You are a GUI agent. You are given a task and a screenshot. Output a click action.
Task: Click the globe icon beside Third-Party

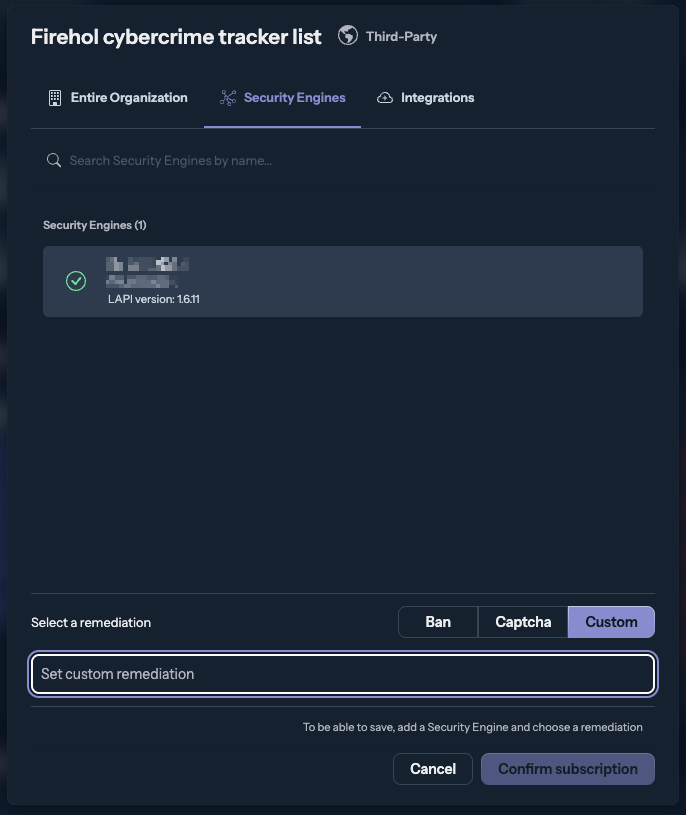point(348,37)
